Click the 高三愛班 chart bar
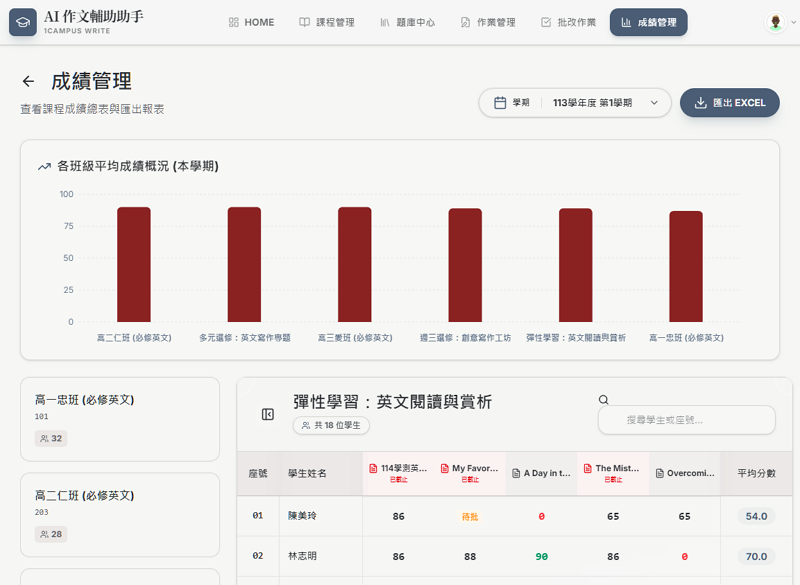Viewport: 800px width, 585px height. point(355,264)
